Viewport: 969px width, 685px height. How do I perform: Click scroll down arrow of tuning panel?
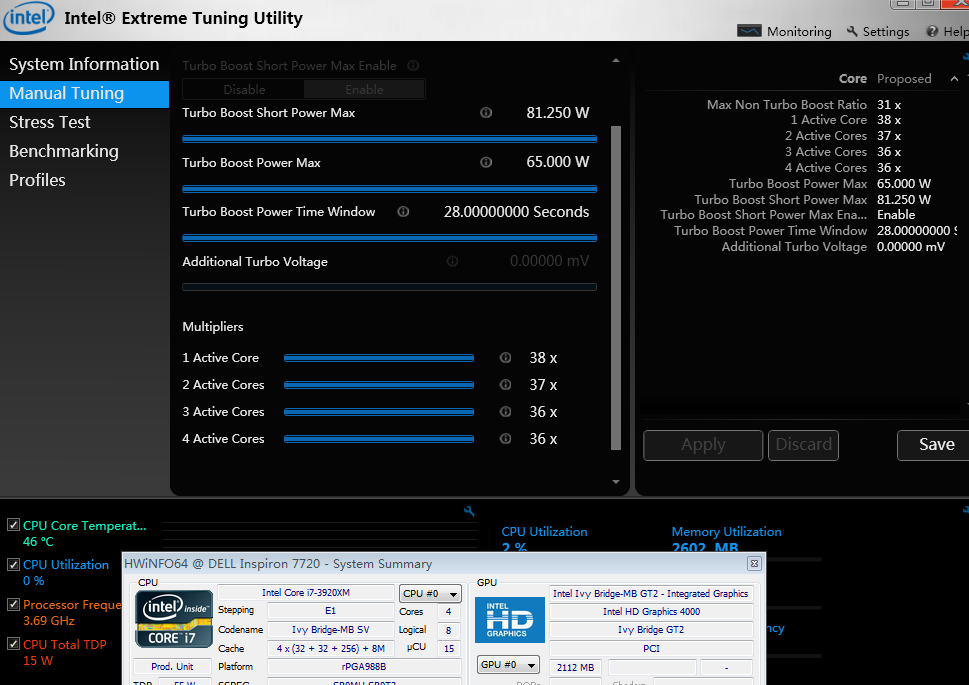[616, 482]
